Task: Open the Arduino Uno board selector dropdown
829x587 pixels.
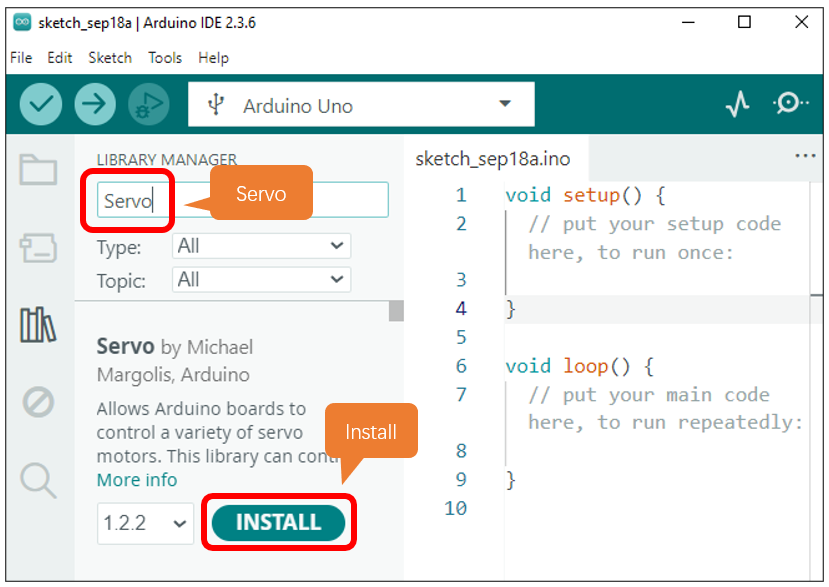Action: pos(361,104)
